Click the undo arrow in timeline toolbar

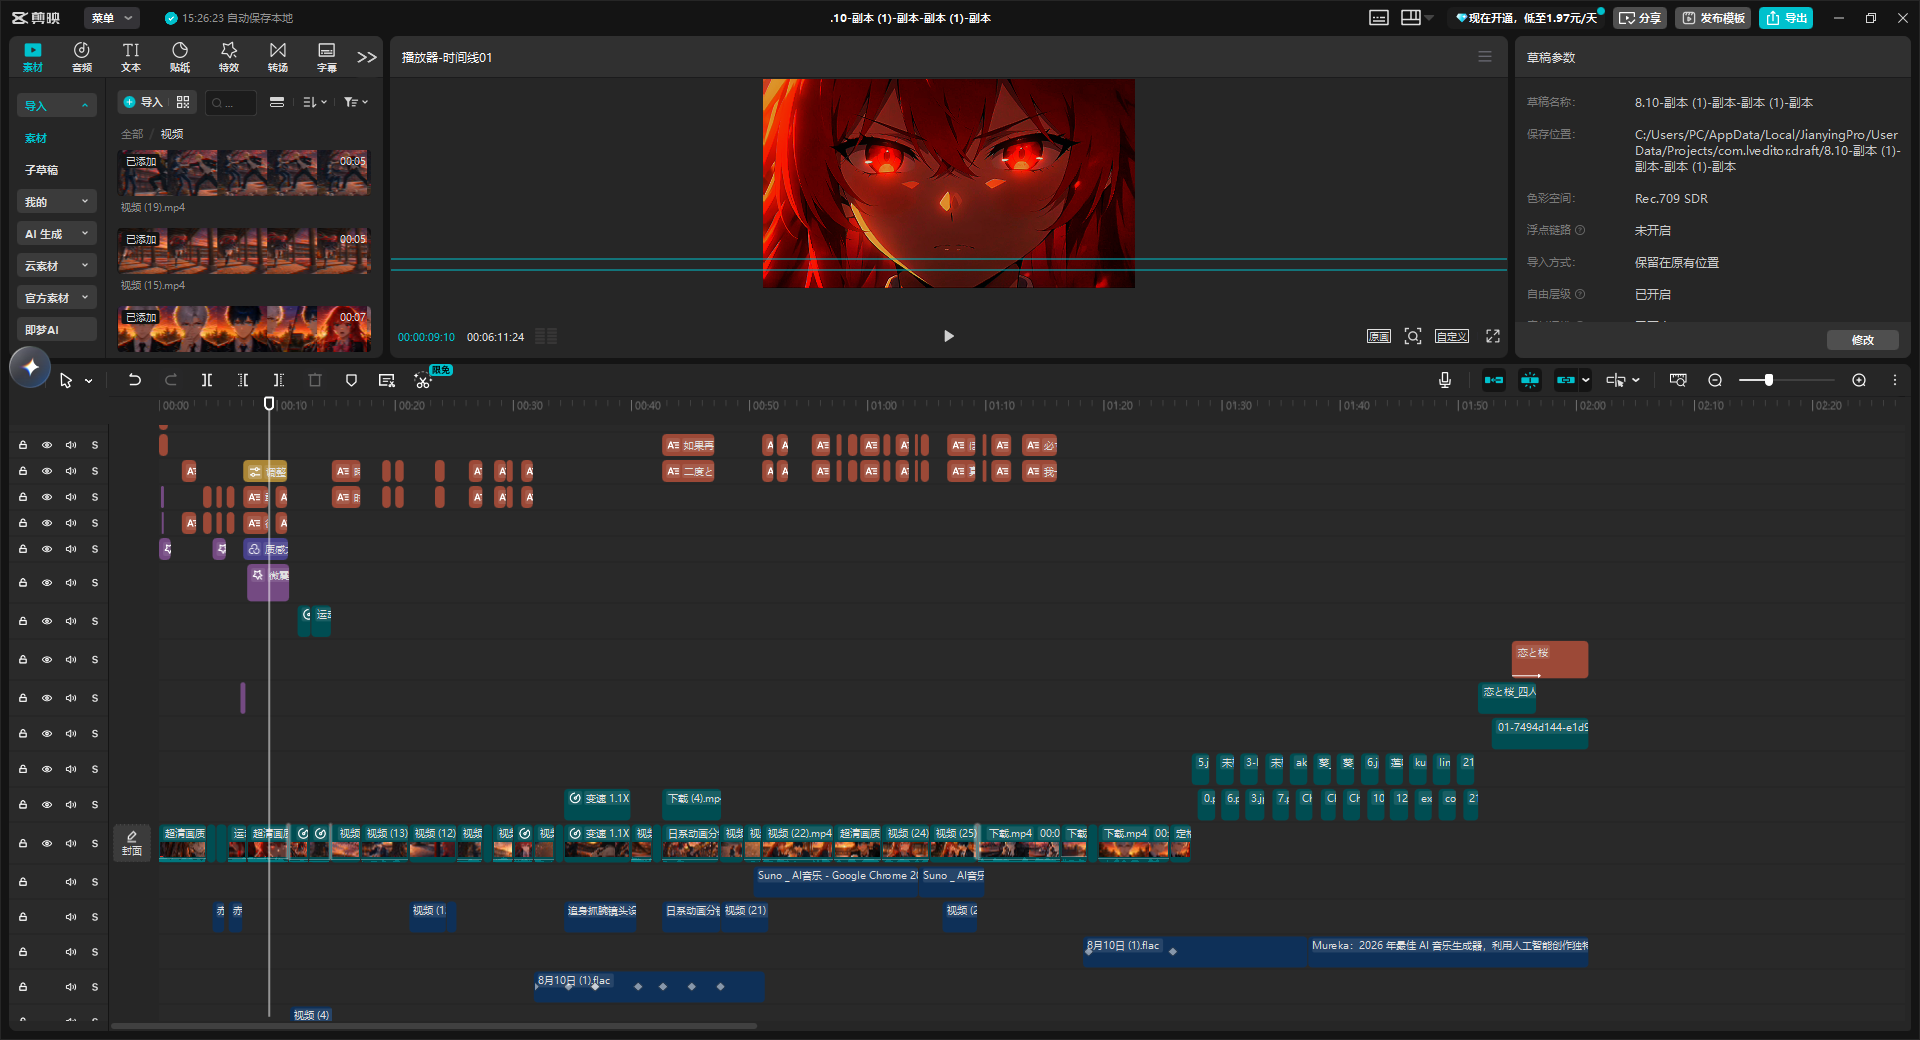point(135,380)
